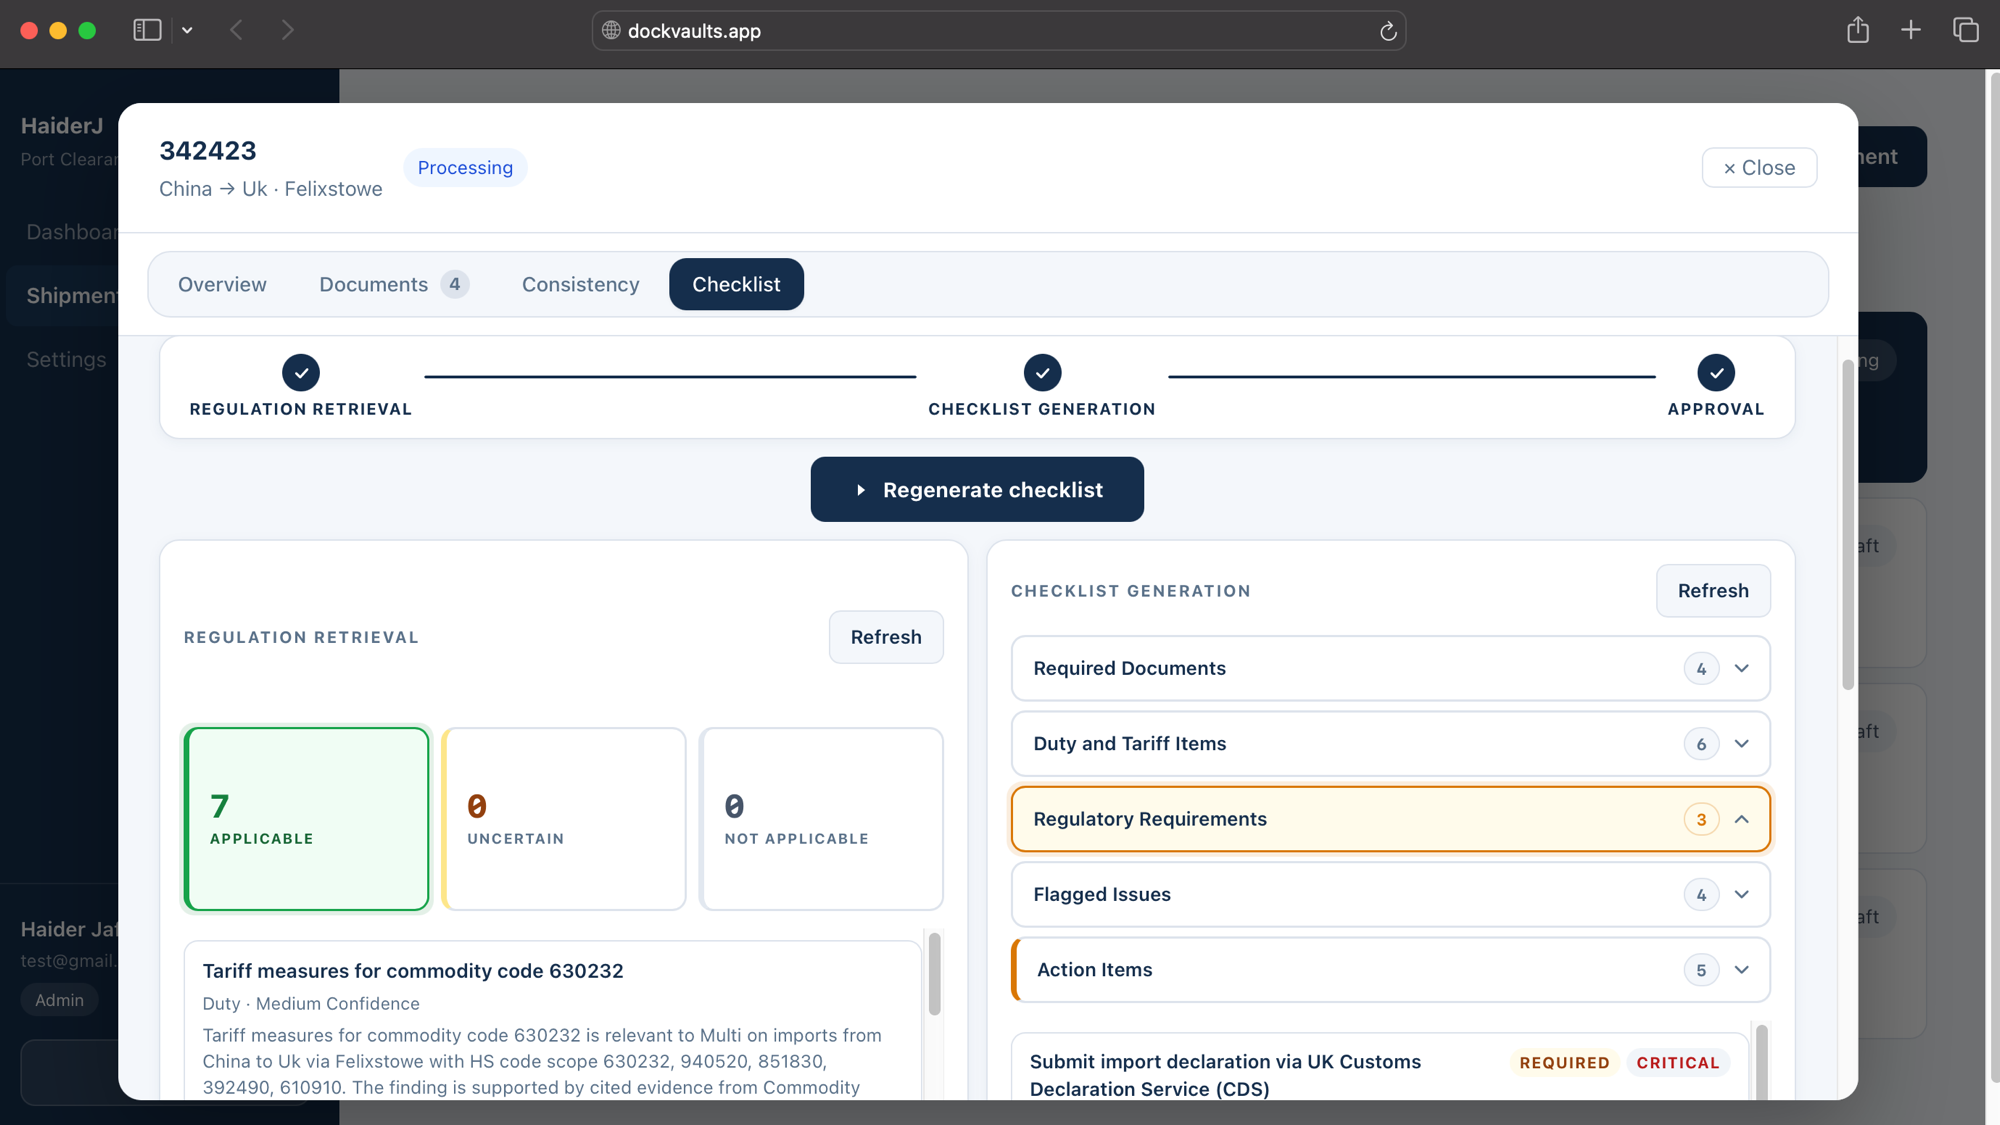The height and width of the screenshot is (1125, 2000).
Task: Click the CRITICAL tag on CDS item
Action: 1678,1062
